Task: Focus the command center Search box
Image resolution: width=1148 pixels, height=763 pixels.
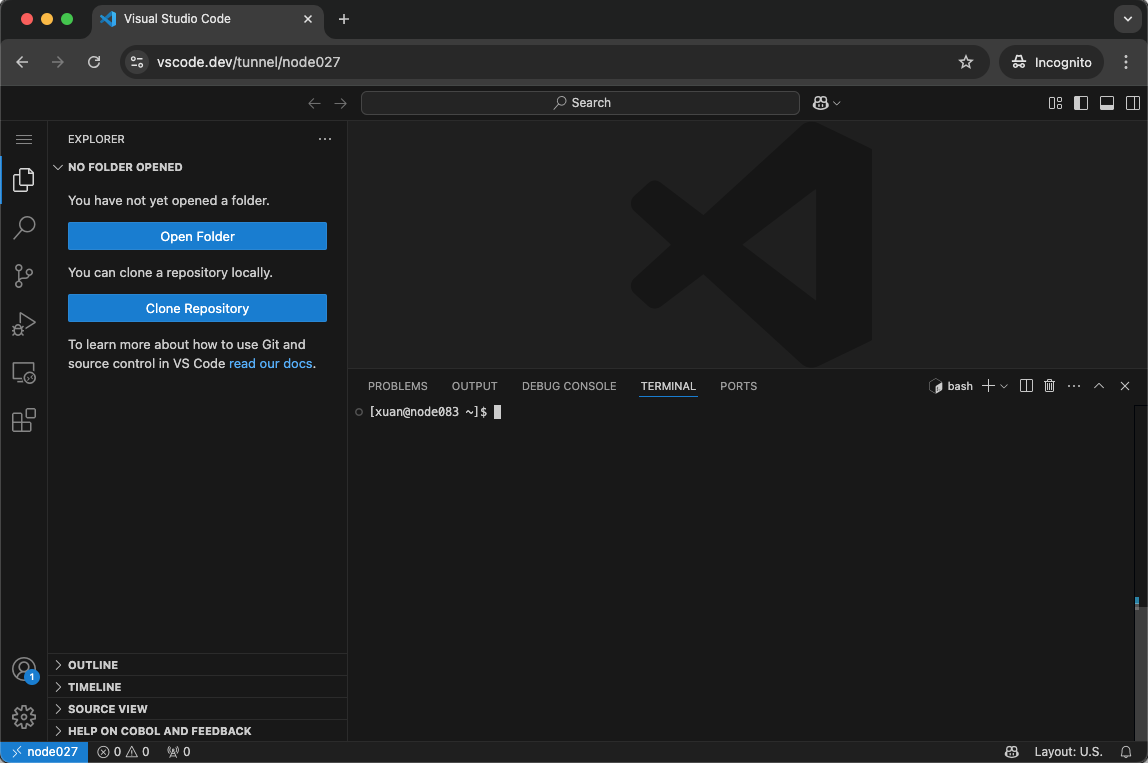Action: 580,103
